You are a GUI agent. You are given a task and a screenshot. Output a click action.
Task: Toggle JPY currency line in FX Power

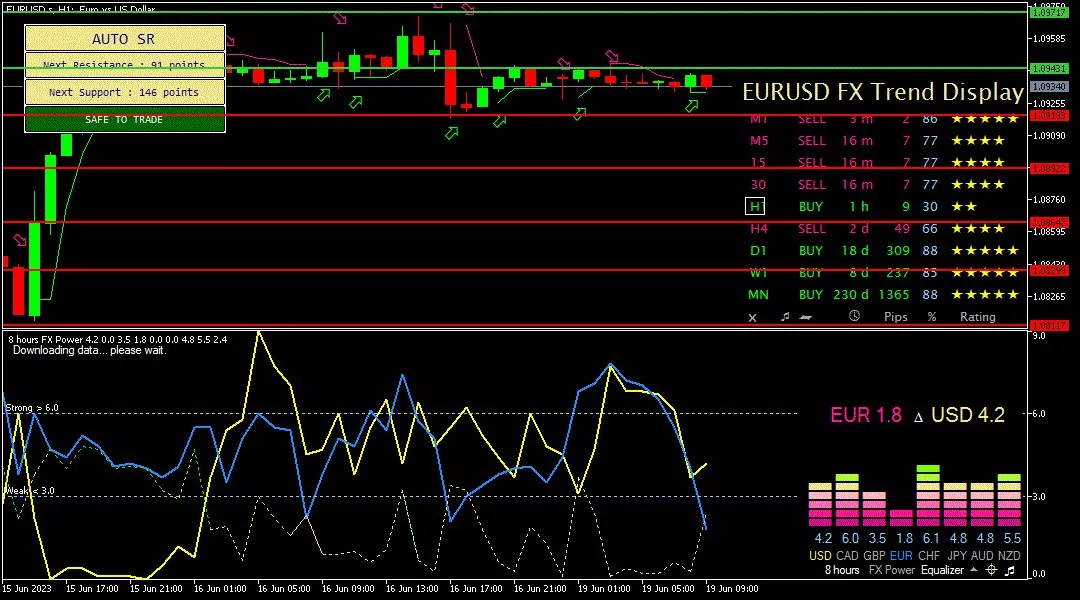click(957, 555)
